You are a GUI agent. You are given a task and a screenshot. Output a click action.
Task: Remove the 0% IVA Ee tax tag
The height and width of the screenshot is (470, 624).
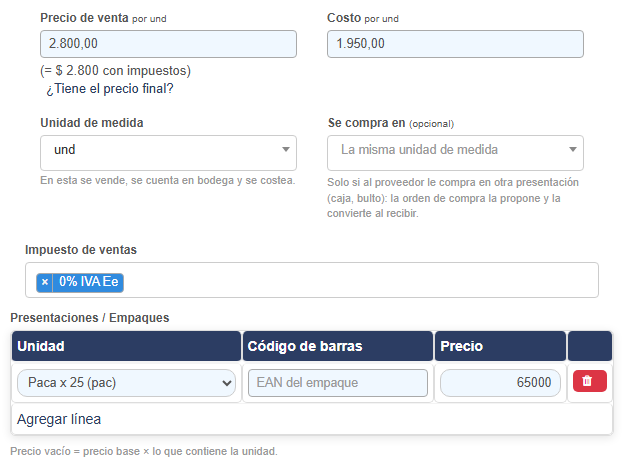45,282
